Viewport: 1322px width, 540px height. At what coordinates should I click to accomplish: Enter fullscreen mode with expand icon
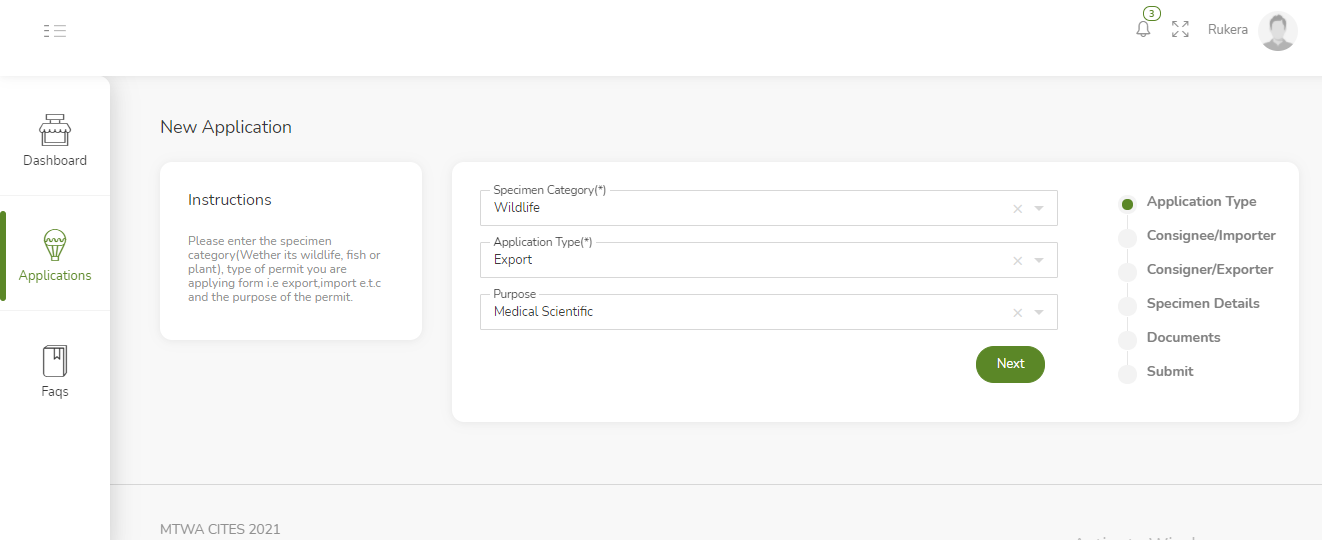pos(1180,30)
